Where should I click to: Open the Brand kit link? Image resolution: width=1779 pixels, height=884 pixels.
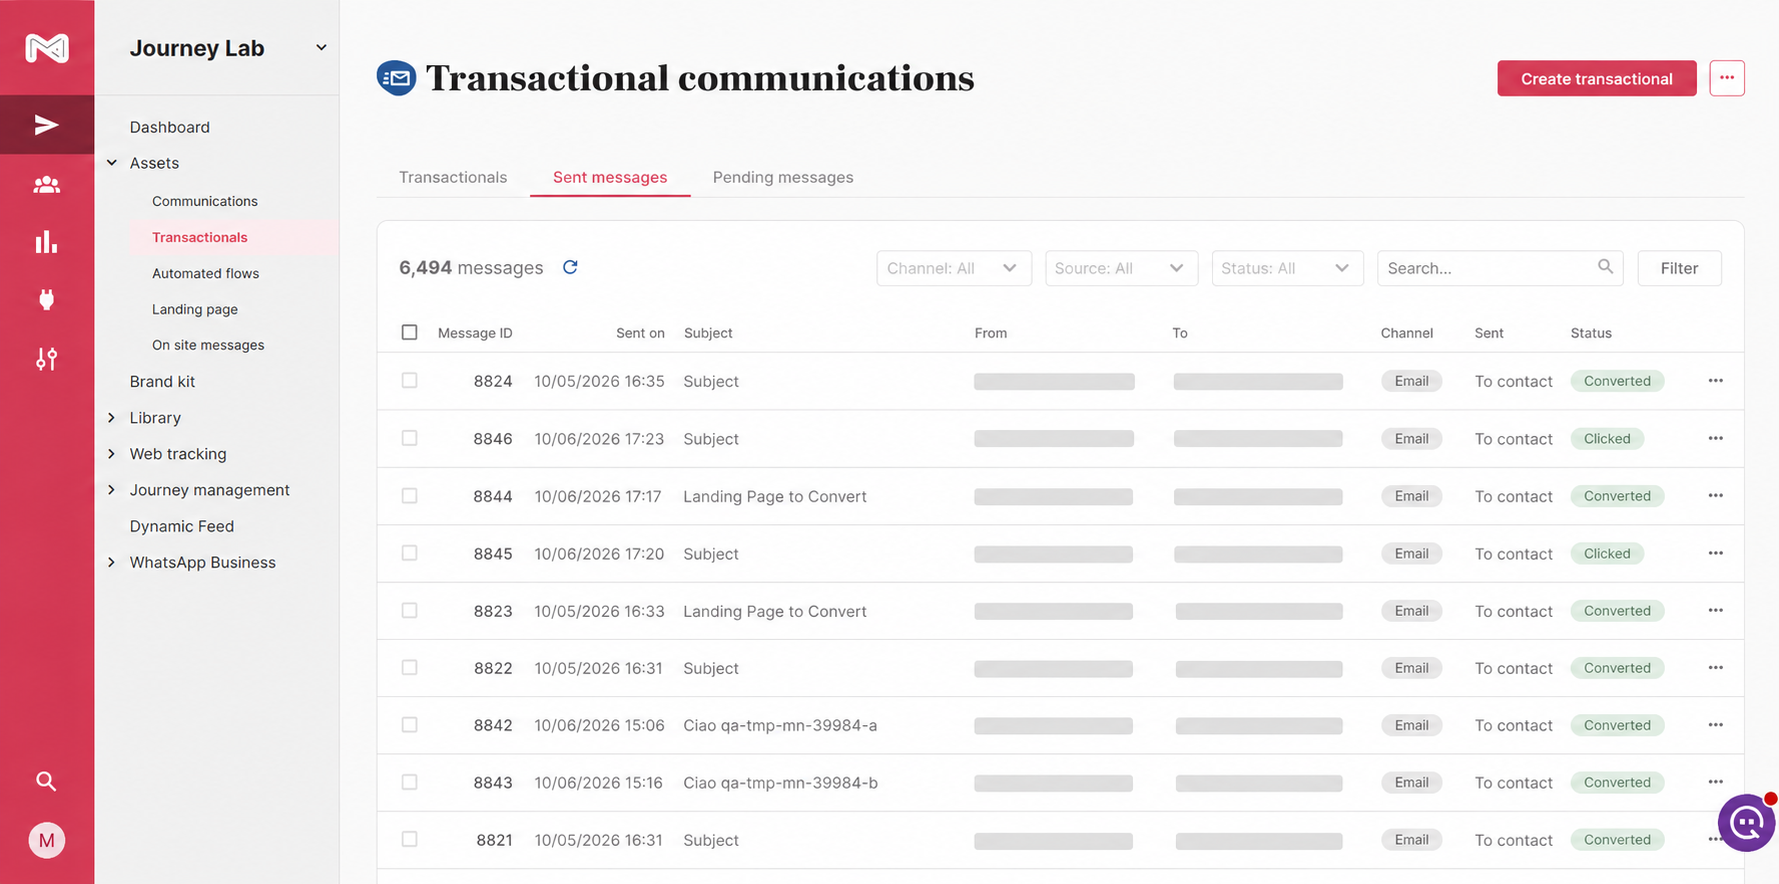click(162, 381)
